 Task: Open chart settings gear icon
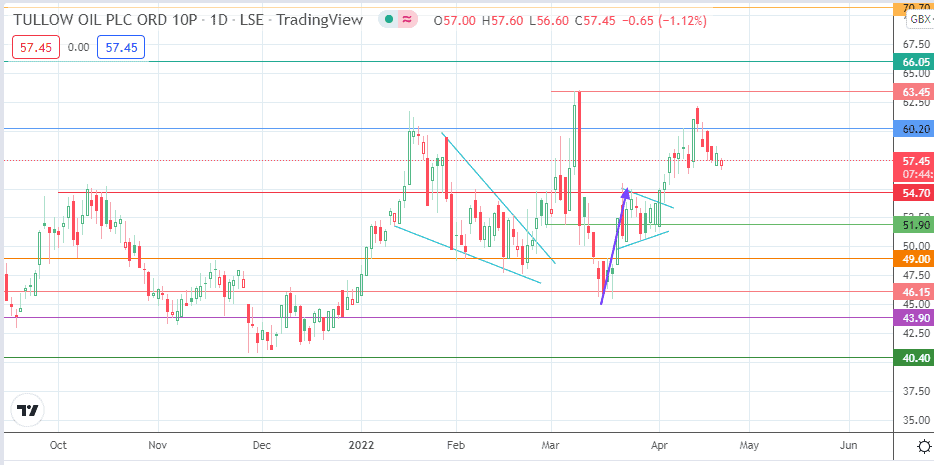coord(924,447)
